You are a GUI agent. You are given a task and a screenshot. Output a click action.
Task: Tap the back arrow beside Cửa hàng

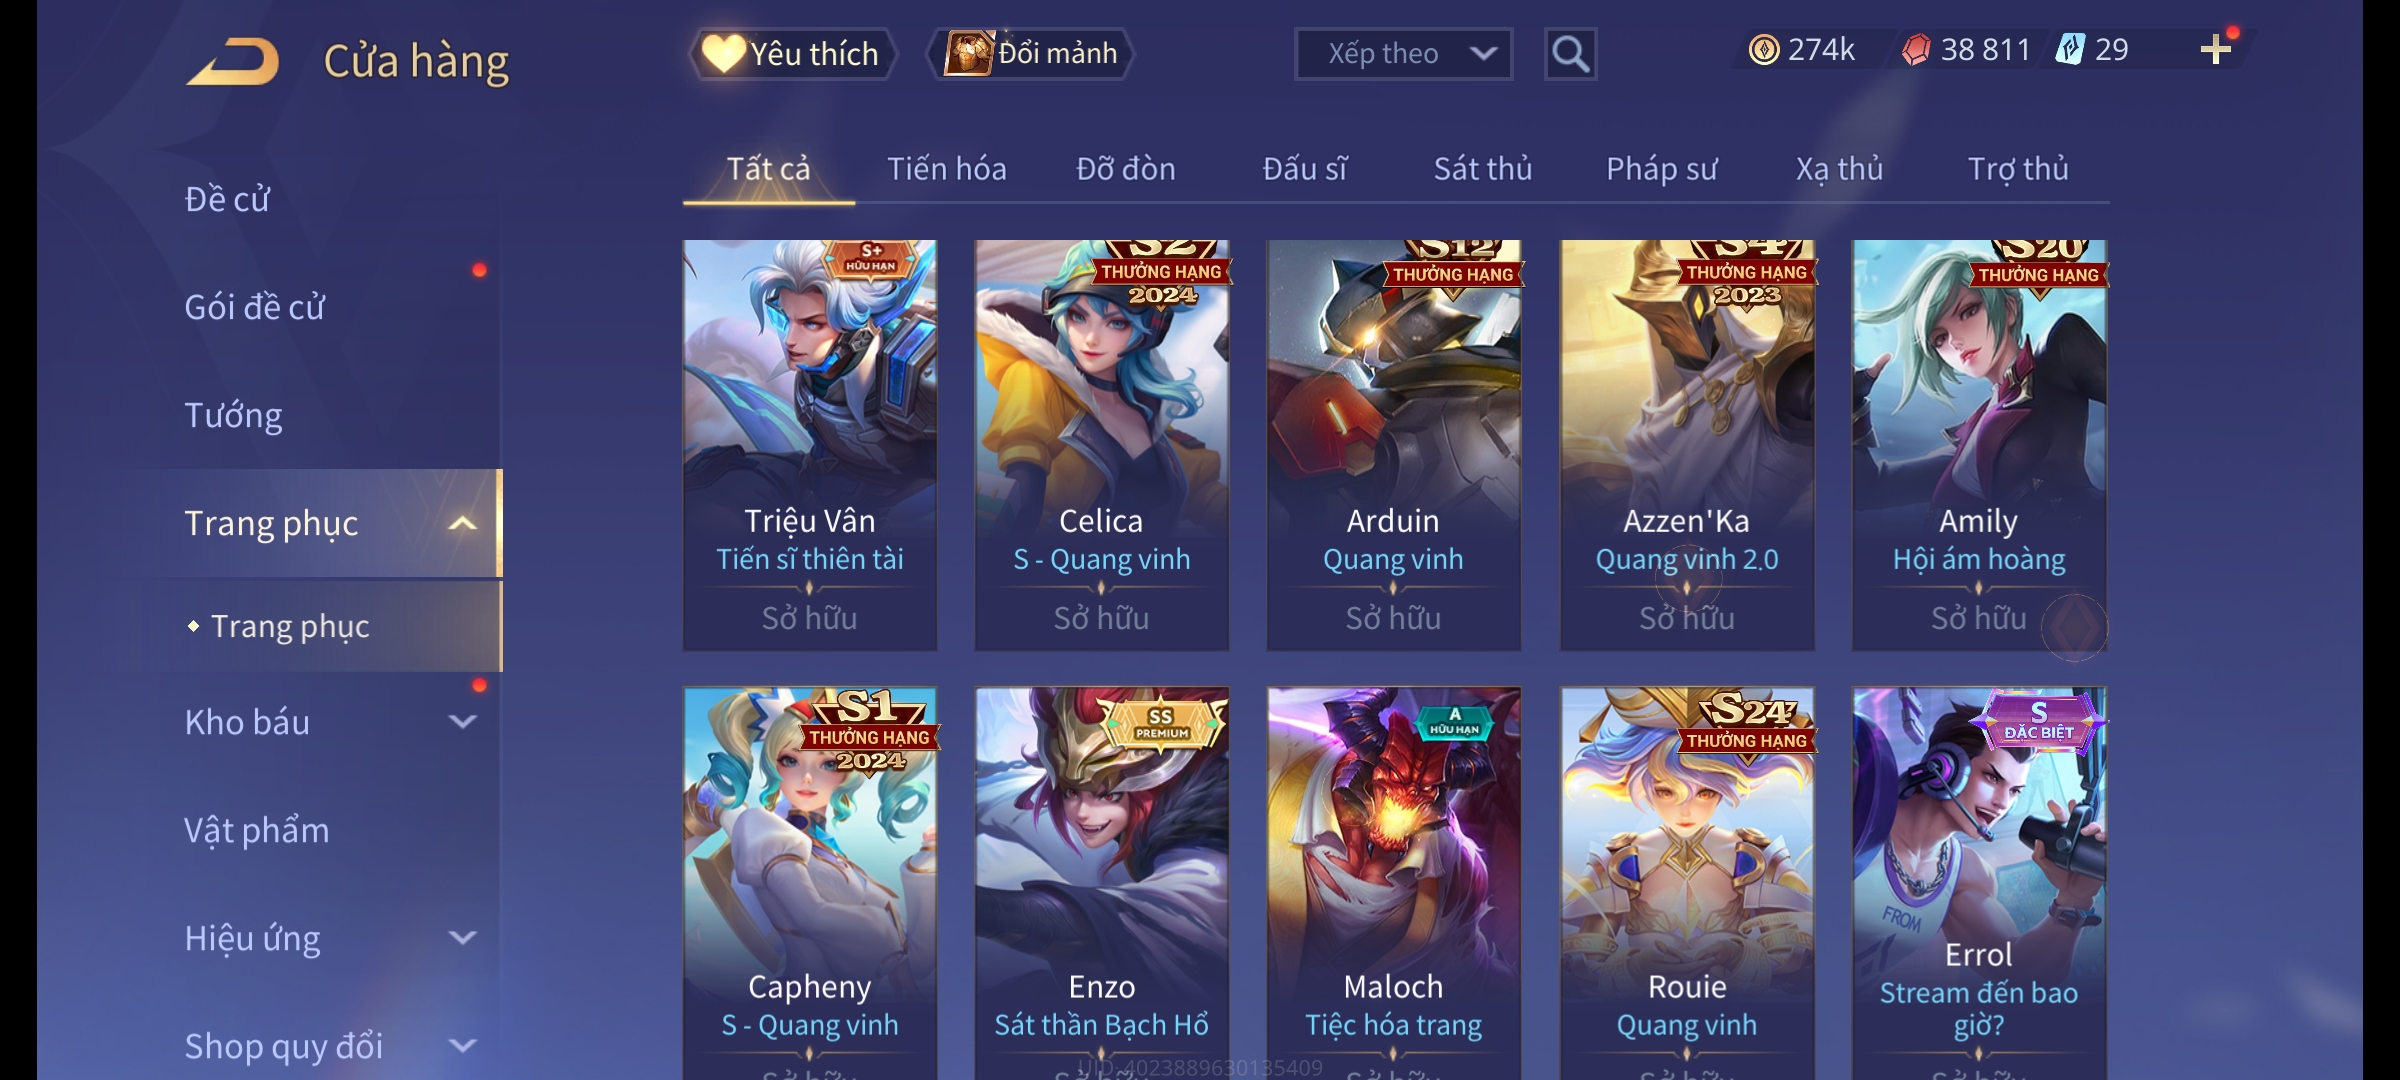point(233,61)
